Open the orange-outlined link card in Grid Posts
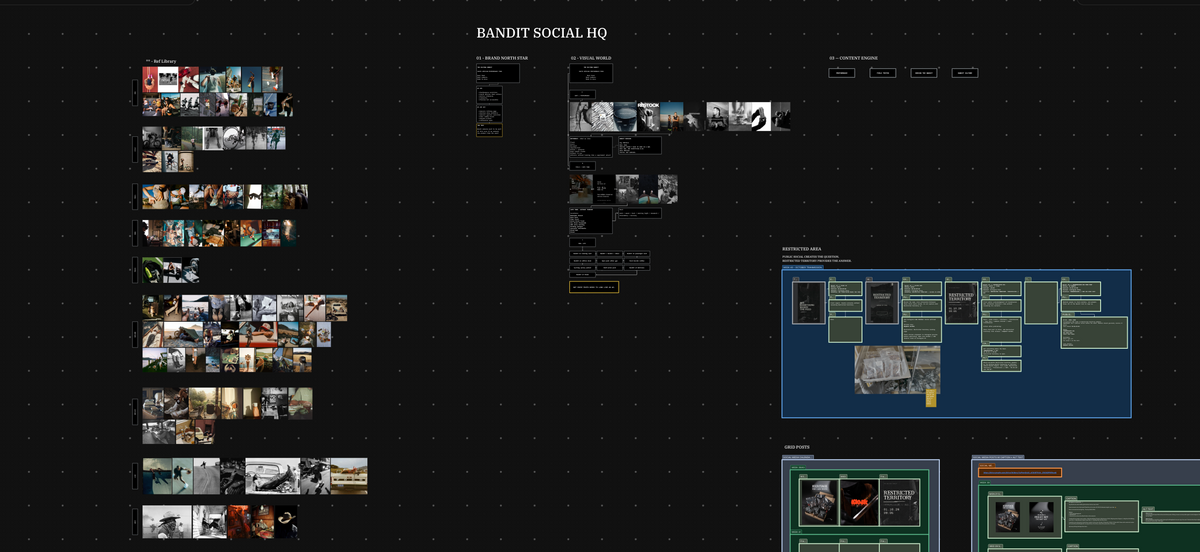The width and height of the screenshot is (1200, 552). tap(1020, 472)
